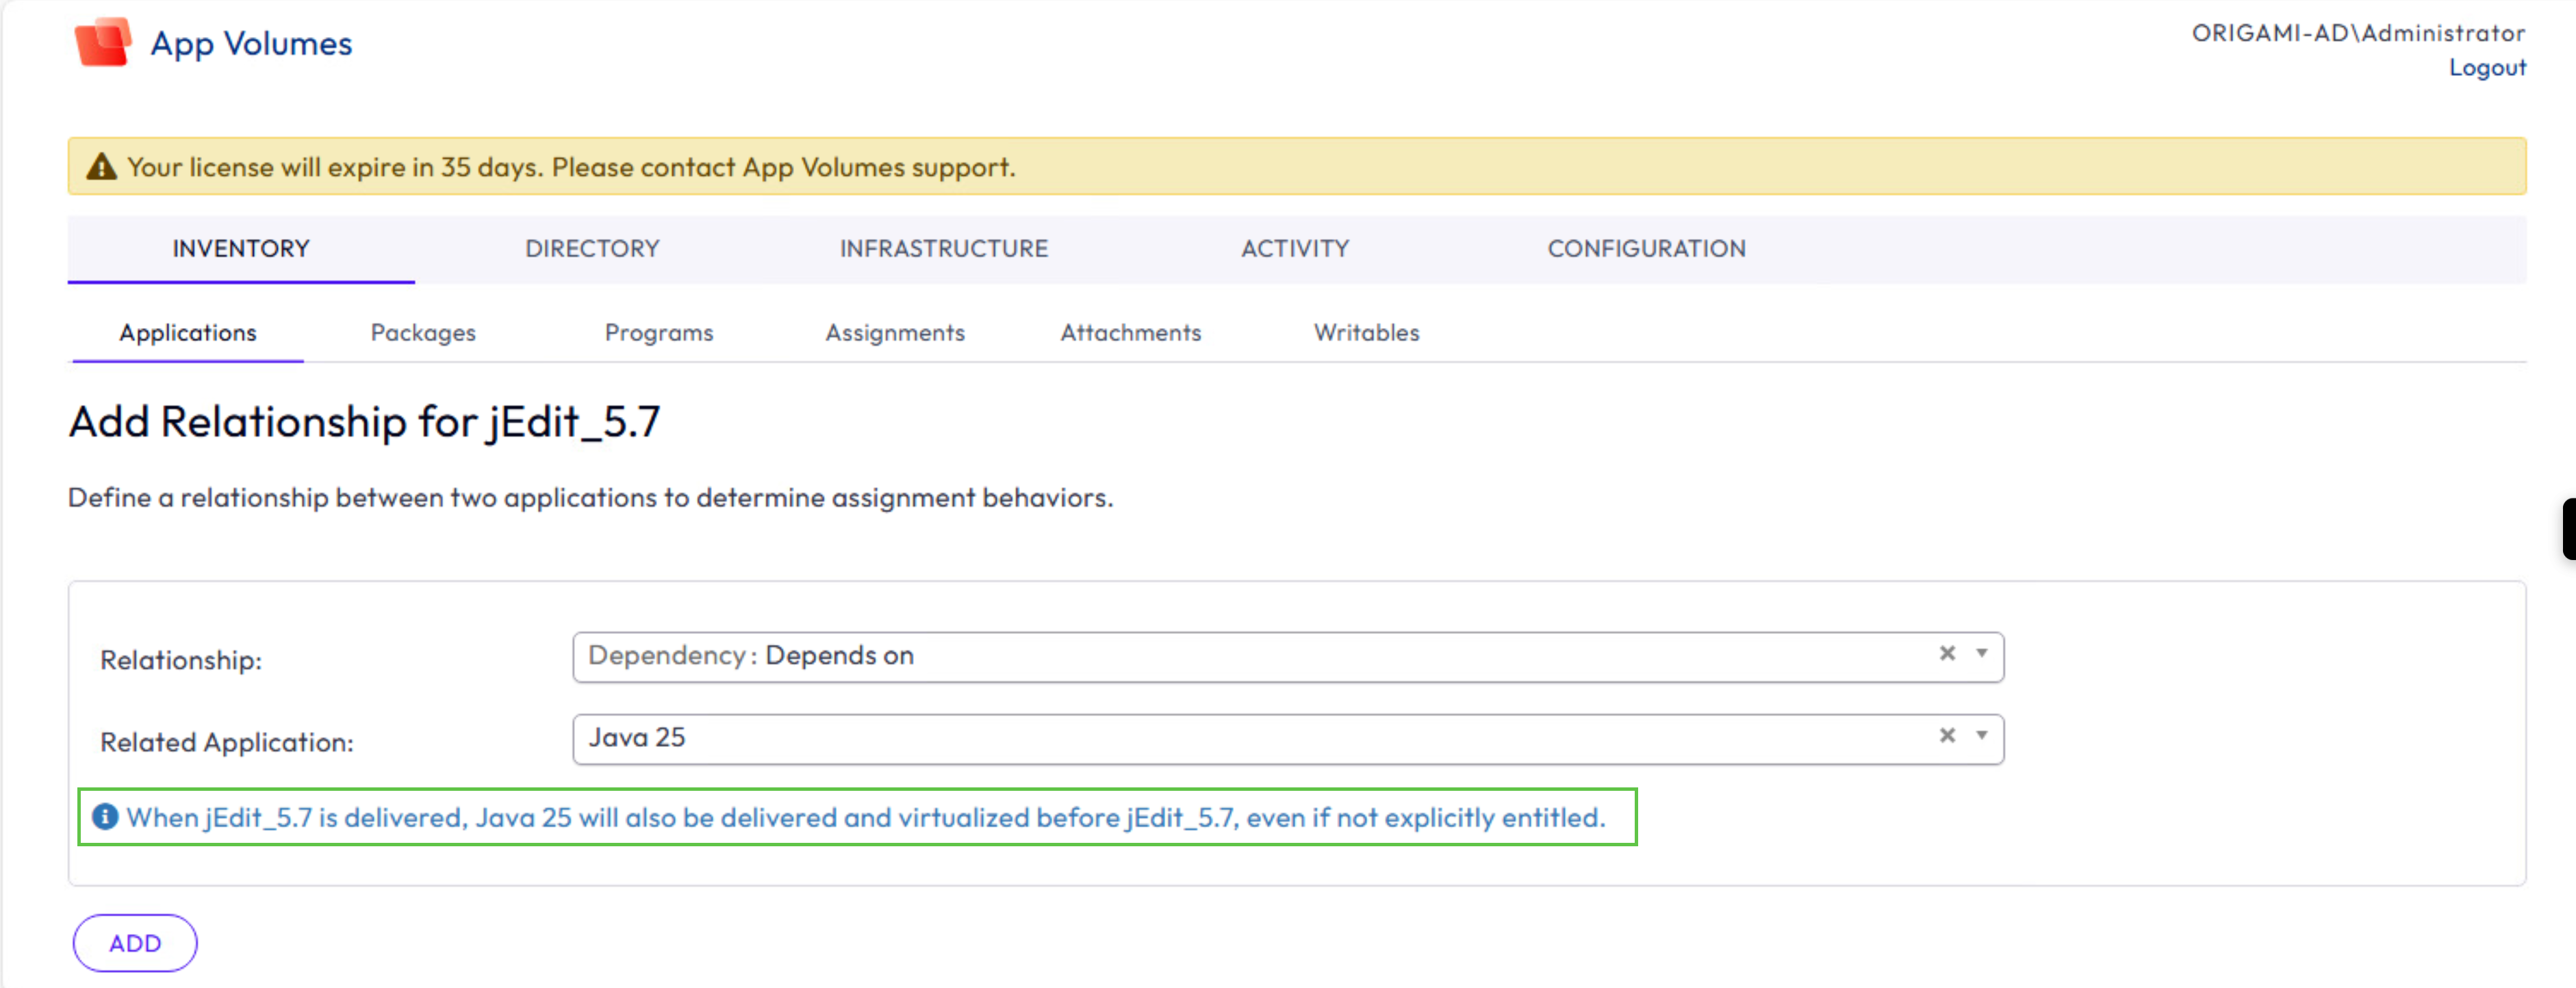Click the info icon beside dependency message
The width and height of the screenshot is (2576, 988).
(105, 817)
